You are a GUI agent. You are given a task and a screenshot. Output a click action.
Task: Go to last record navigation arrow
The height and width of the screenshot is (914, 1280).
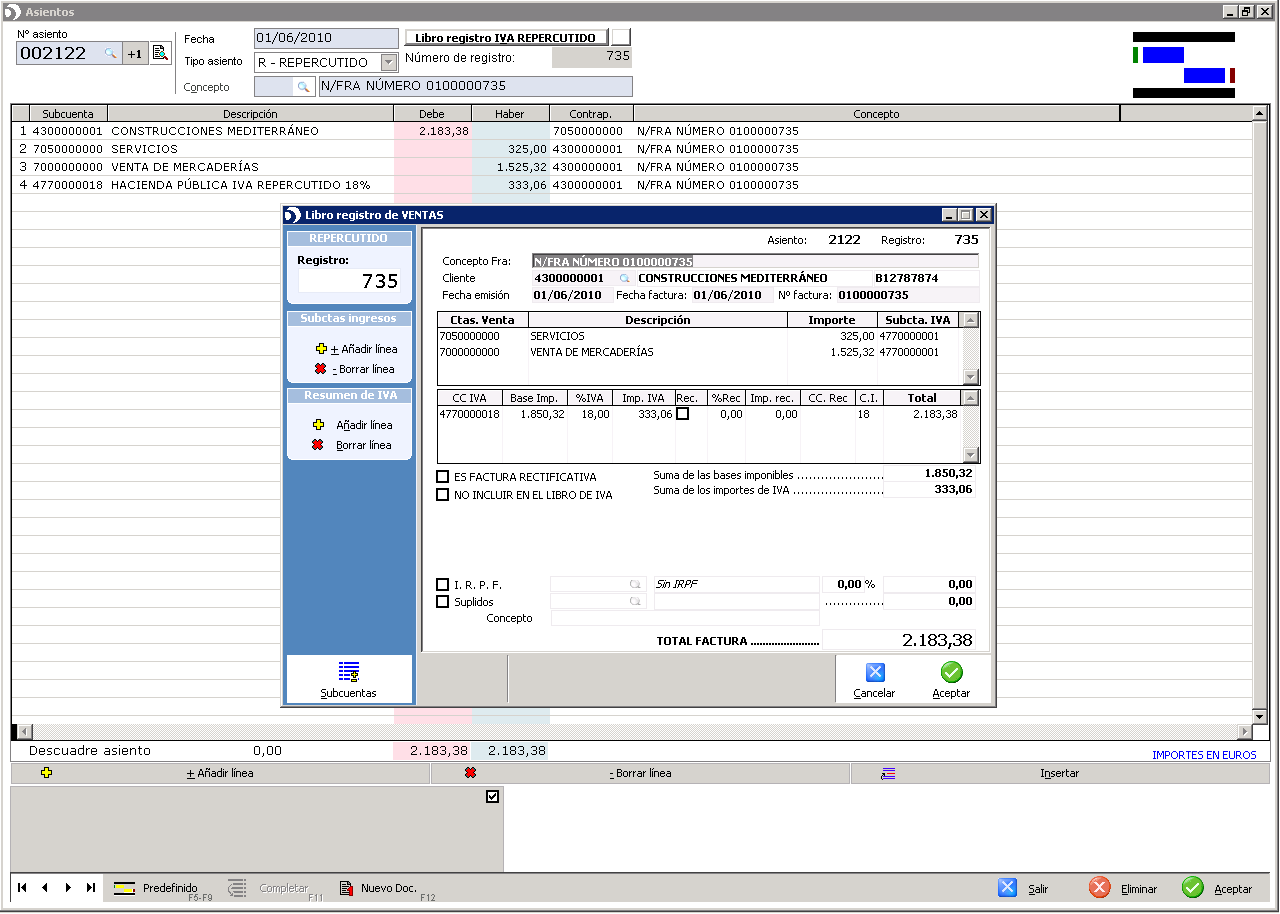[91, 887]
